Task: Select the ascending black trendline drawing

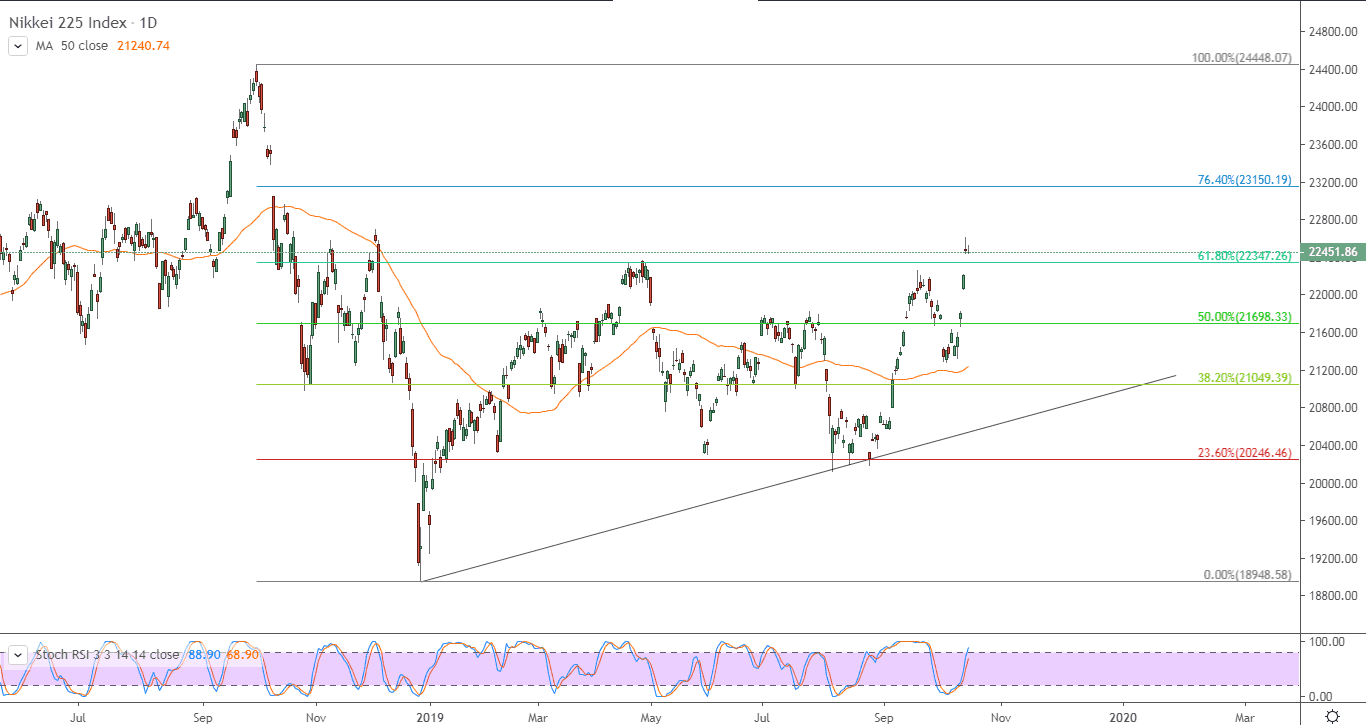Action: point(798,478)
